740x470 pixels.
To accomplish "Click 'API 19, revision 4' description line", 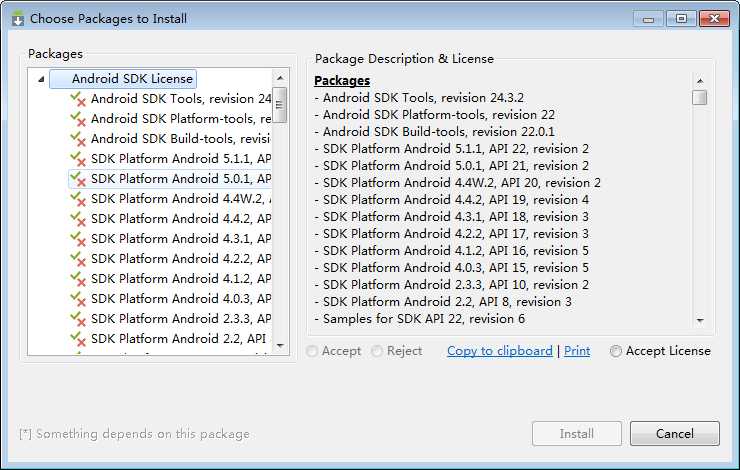I will [452, 200].
